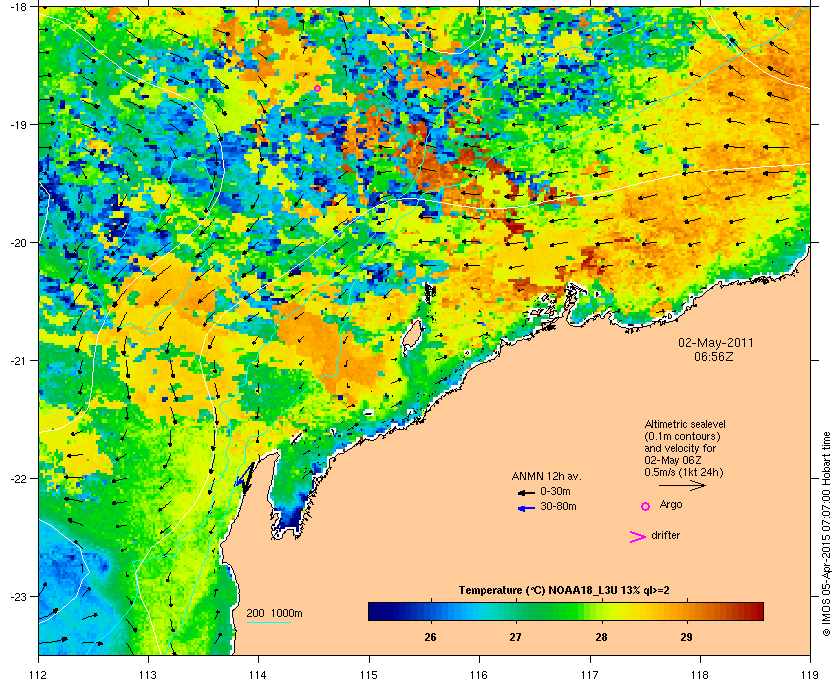This screenshot has width=840, height=680.
Task: Click the temperature colorbar at 26
Action: [430, 611]
